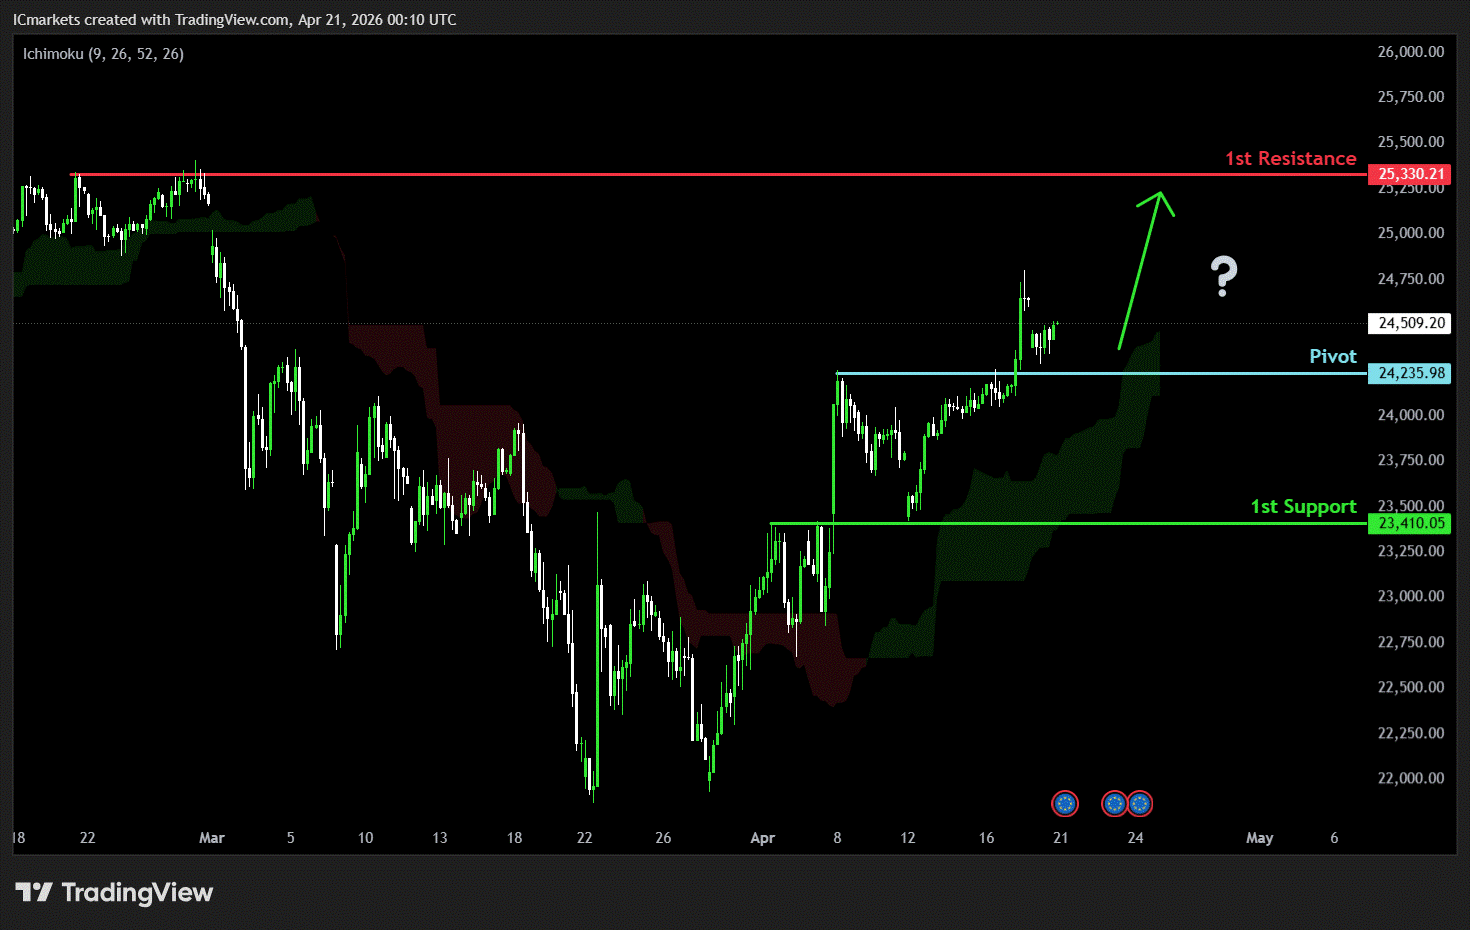
Task: Open the Ichimoku (9, 26, 52, 26) indicator legend
Action: coord(103,54)
